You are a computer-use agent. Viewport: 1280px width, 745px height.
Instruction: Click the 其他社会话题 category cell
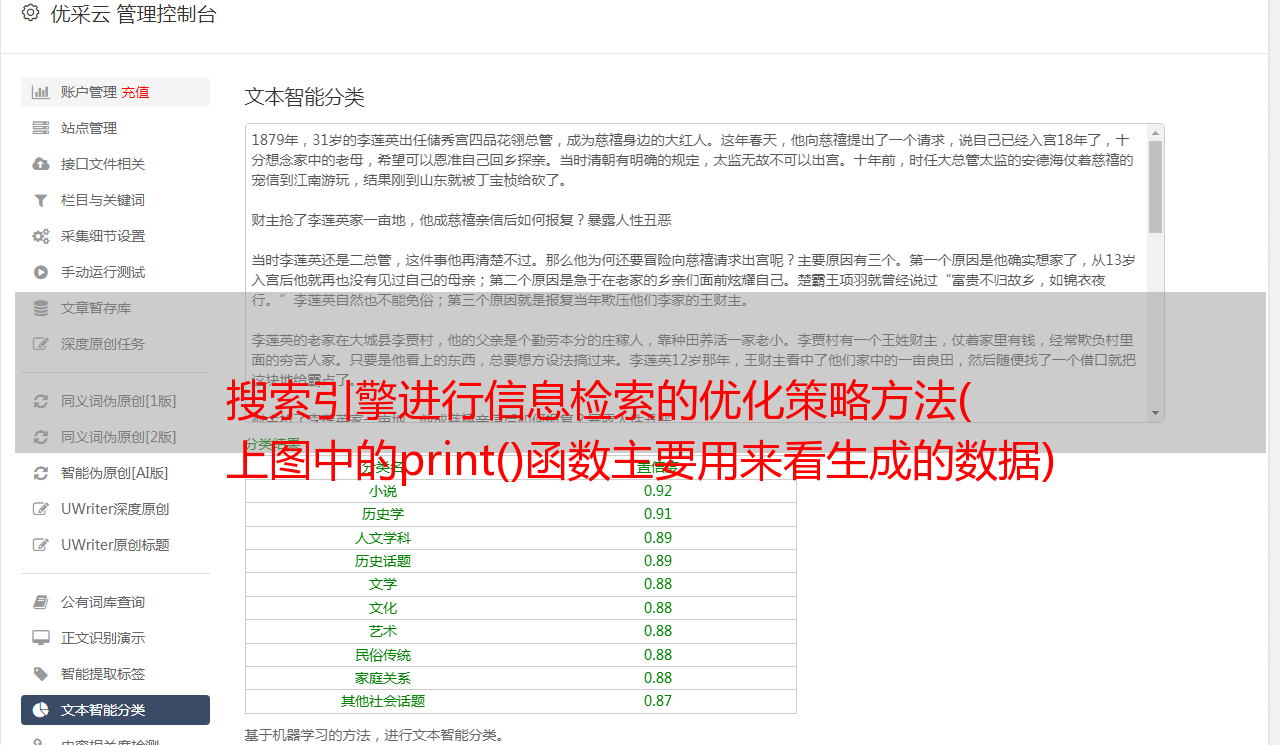tap(383, 701)
